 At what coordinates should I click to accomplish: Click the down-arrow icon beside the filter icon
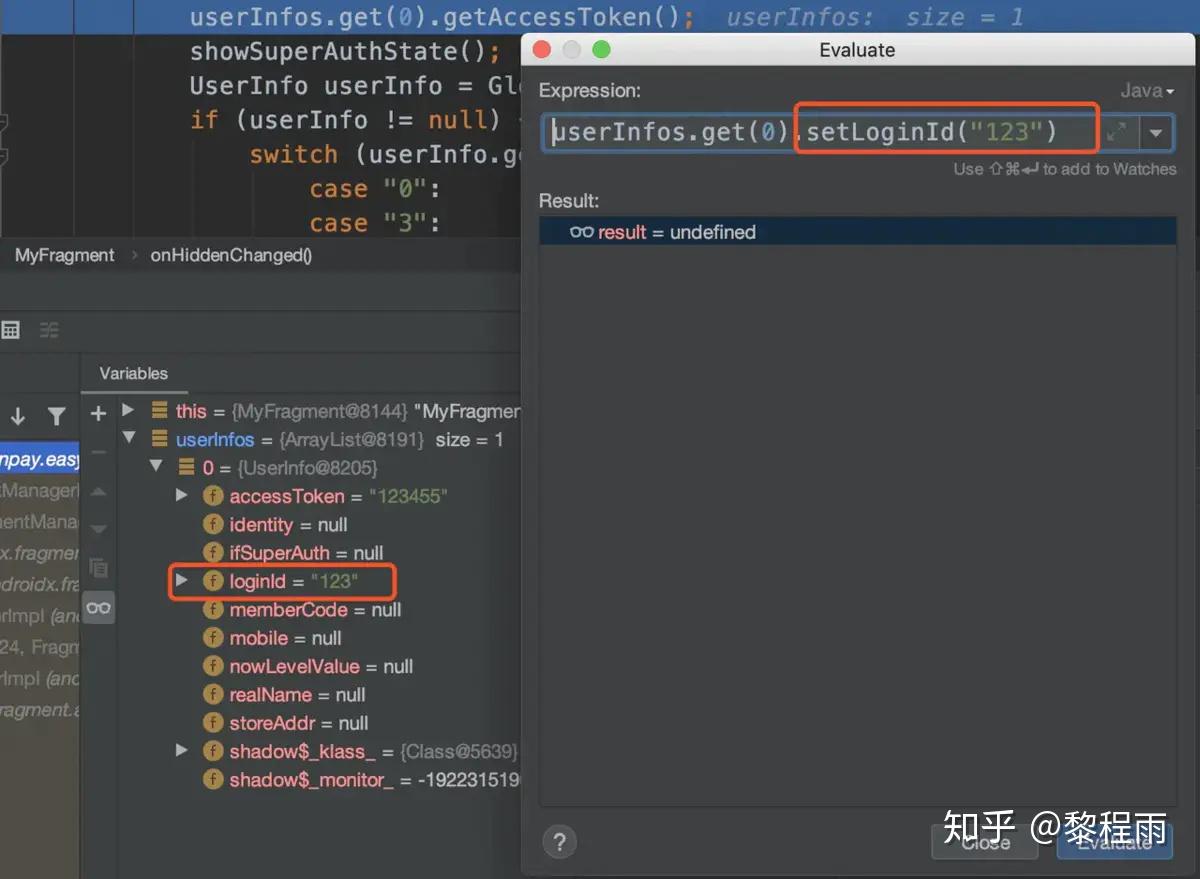pos(16,416)
